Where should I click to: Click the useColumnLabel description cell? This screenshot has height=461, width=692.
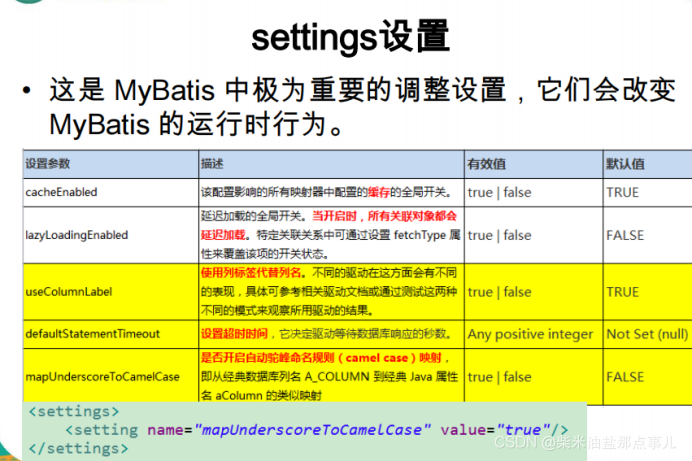click(x=331, y=292)
